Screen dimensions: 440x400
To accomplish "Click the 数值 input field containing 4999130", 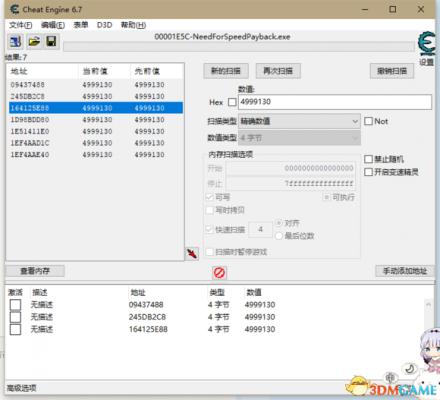I will pyautogui.click(x=335, y=102).
